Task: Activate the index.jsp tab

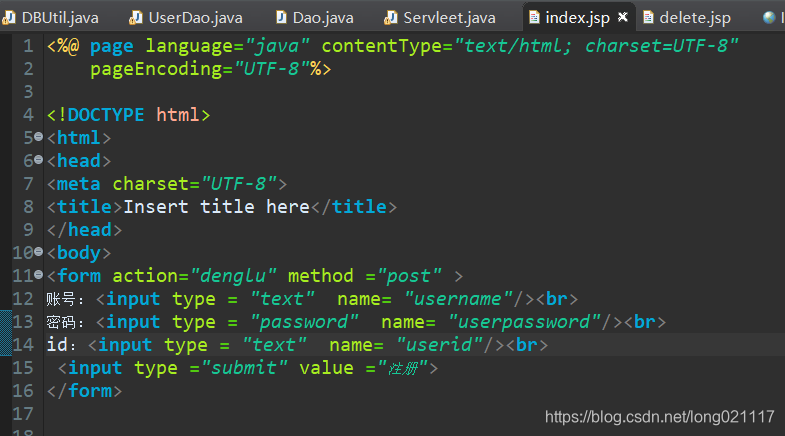Action: click(577, 18)
